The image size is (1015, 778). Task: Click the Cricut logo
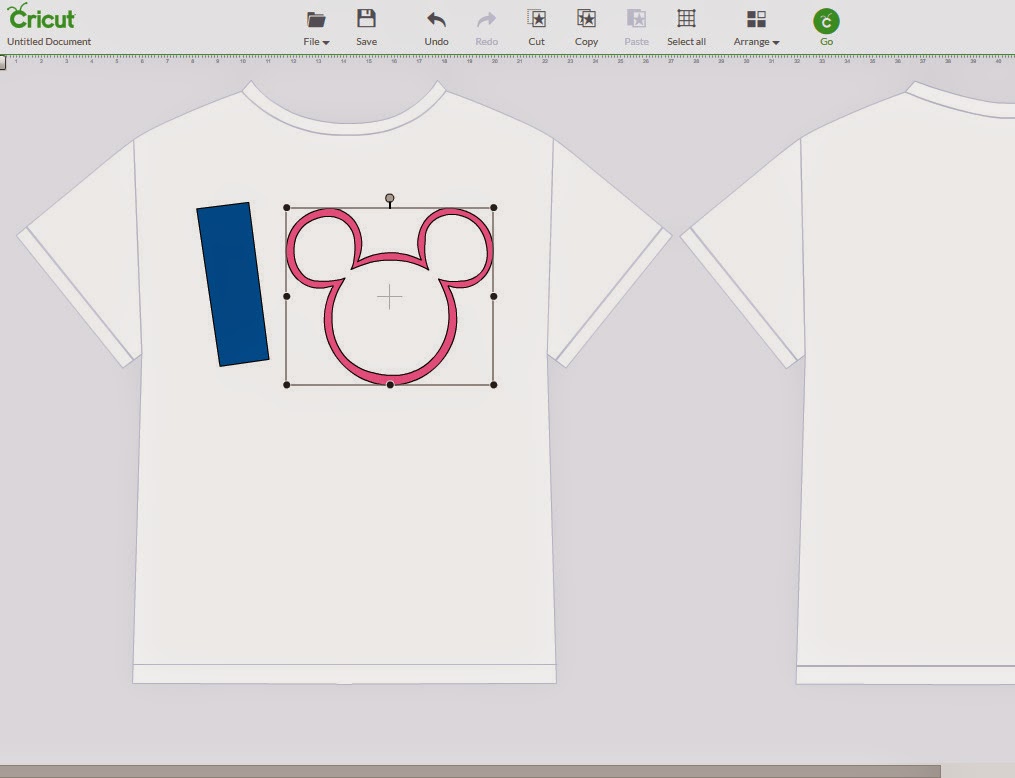tap(41, 16)
